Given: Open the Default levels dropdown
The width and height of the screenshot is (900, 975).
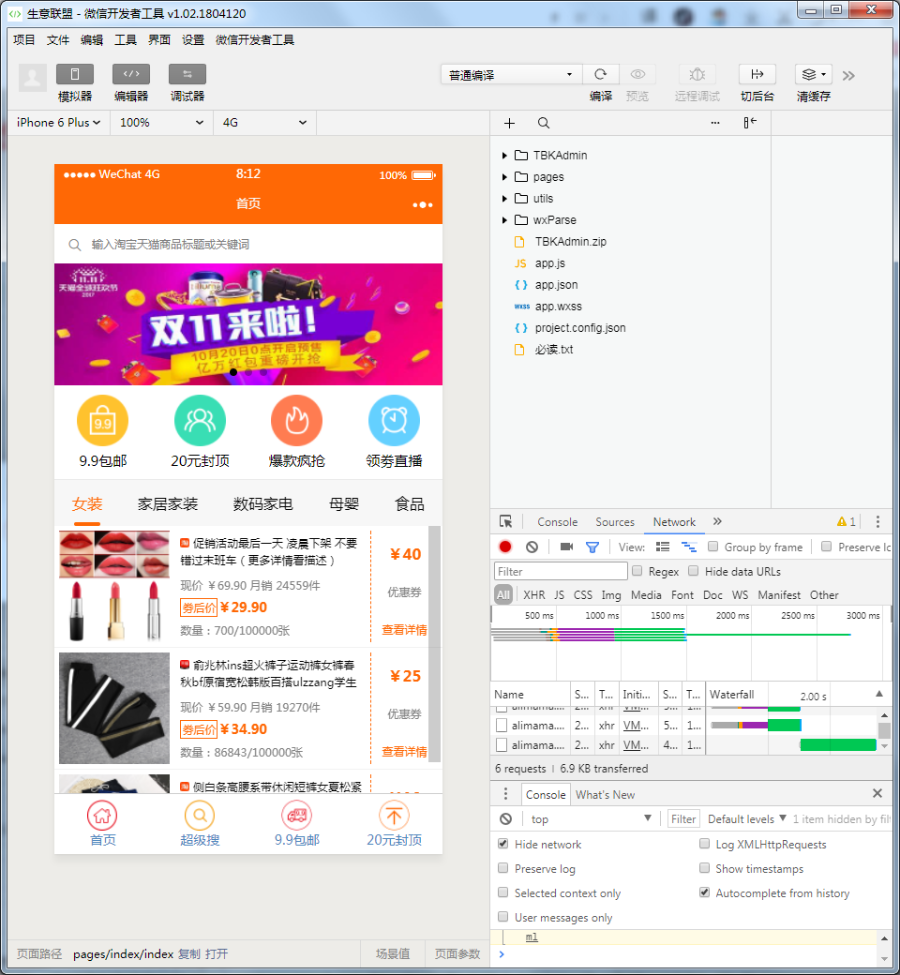Looking at the screenshot, I should click(x=746, y=819).
